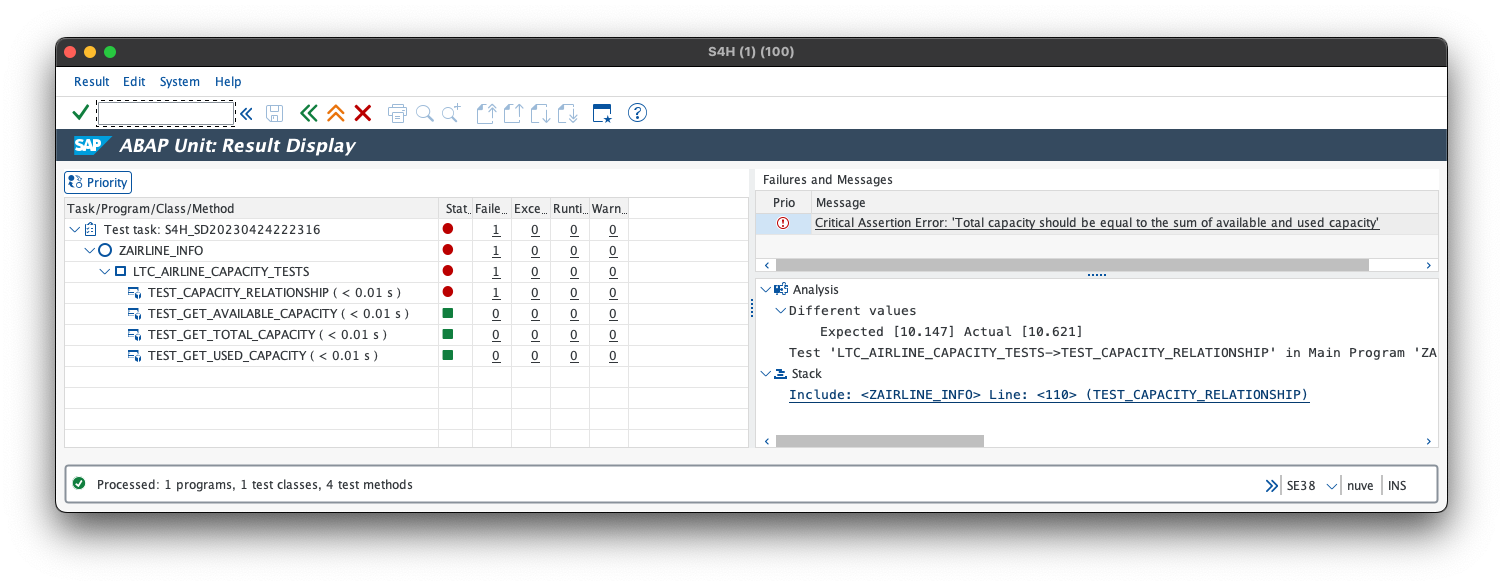Click the Save diskette icon

pos(274,113)
